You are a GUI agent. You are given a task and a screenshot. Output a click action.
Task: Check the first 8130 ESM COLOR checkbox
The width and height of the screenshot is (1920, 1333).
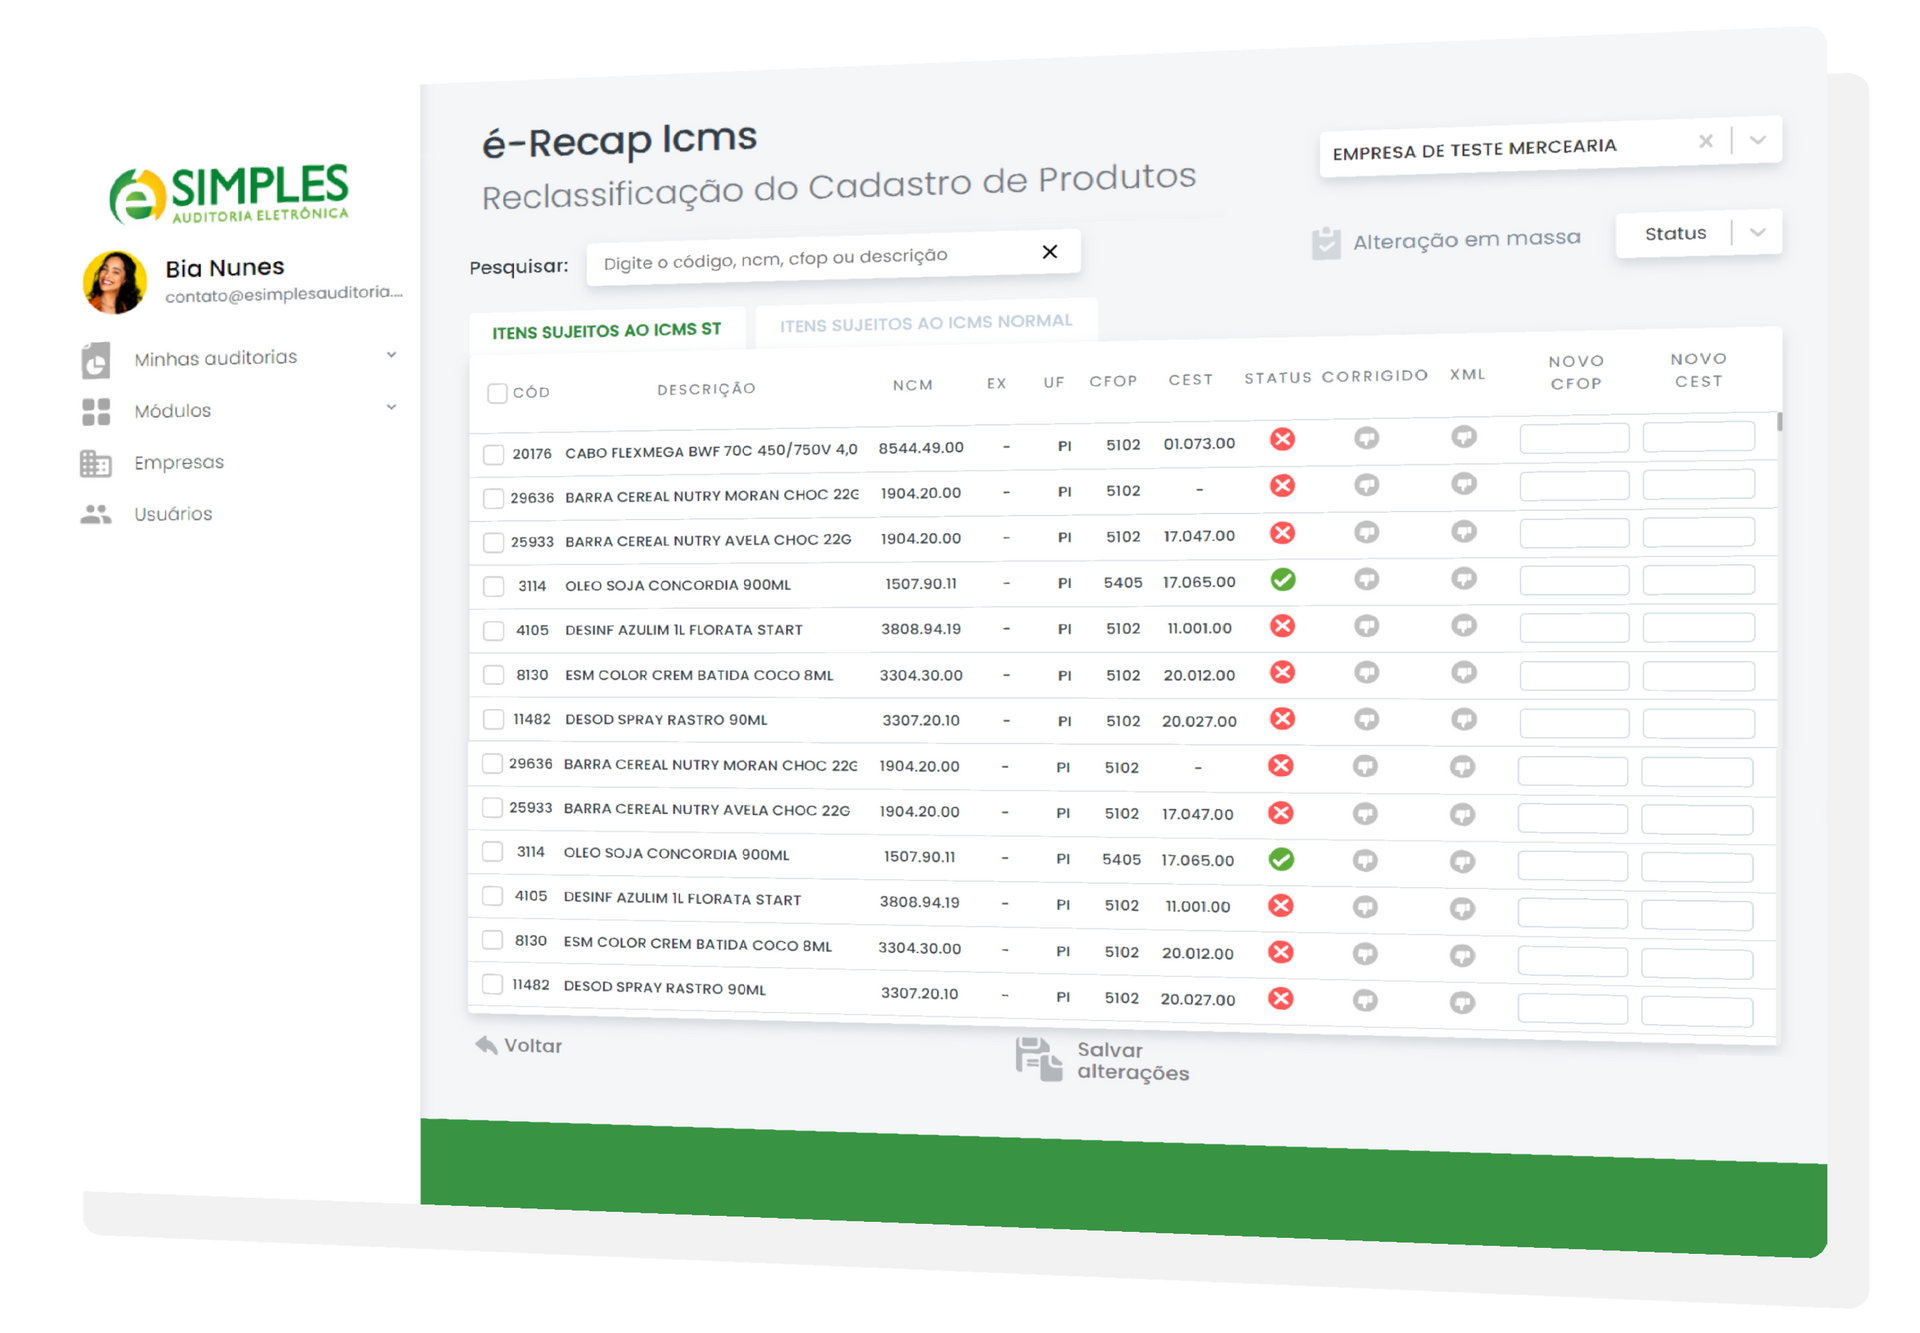(493, 675)
